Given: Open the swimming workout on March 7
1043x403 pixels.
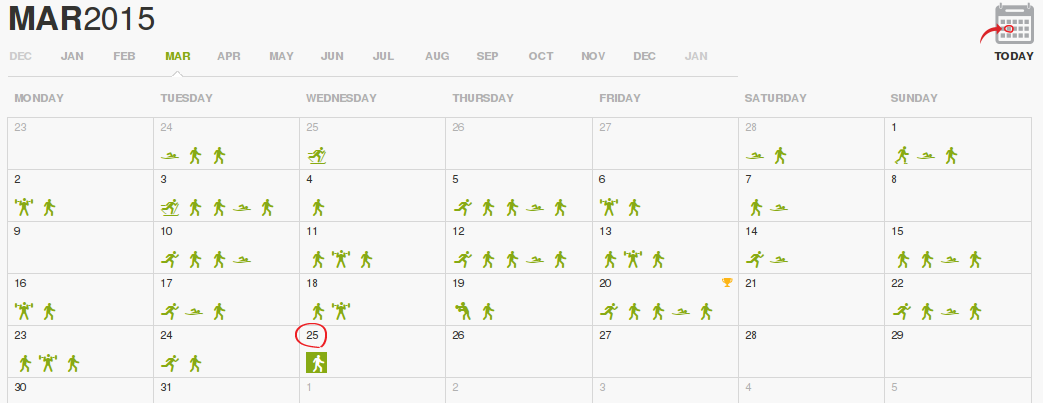Looking at the screenshot, I should (779, 208).
